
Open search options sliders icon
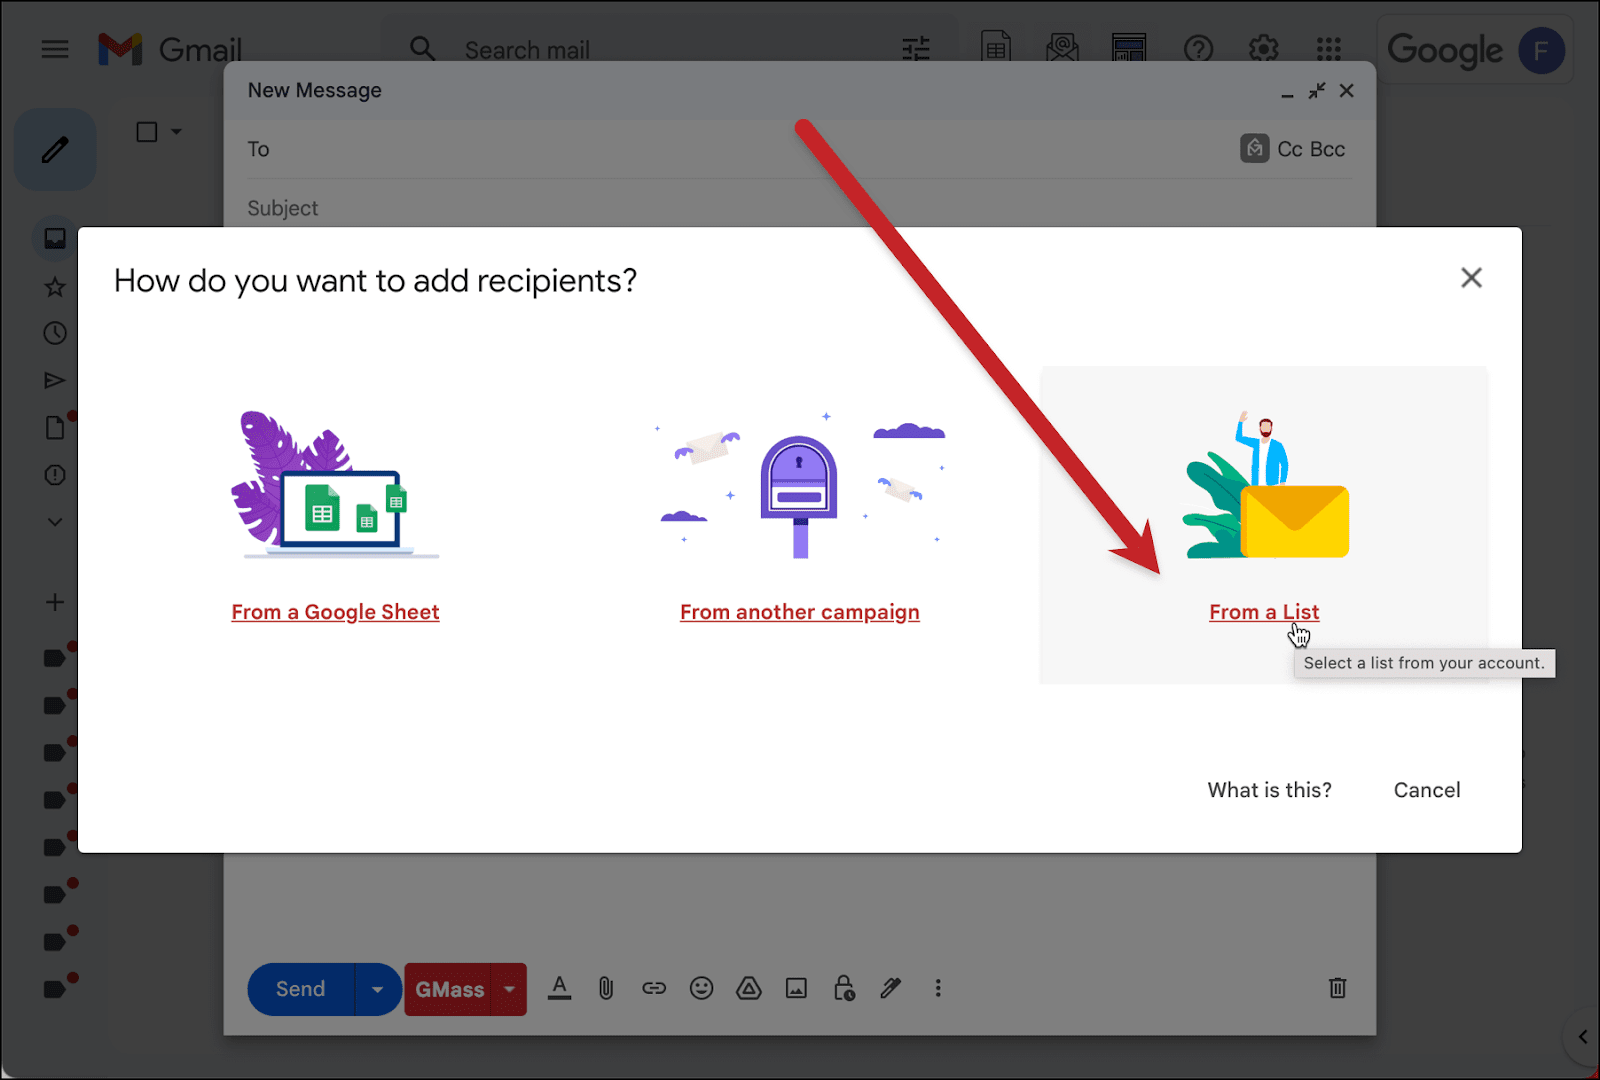click(916, 49)
